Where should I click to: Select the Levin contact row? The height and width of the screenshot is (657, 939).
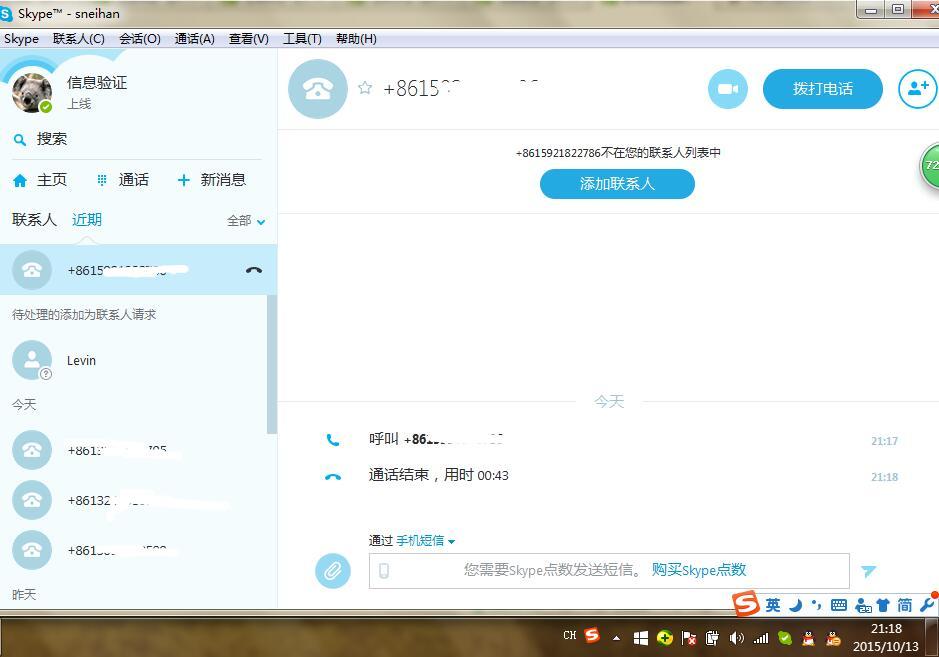click(x=138, y=360)
